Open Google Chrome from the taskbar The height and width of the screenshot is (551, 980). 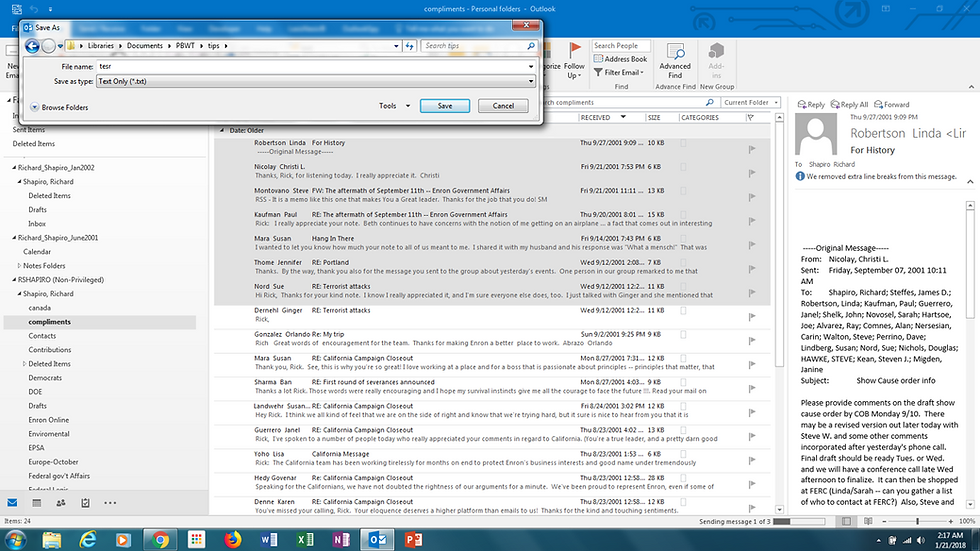tap(160, 539)
